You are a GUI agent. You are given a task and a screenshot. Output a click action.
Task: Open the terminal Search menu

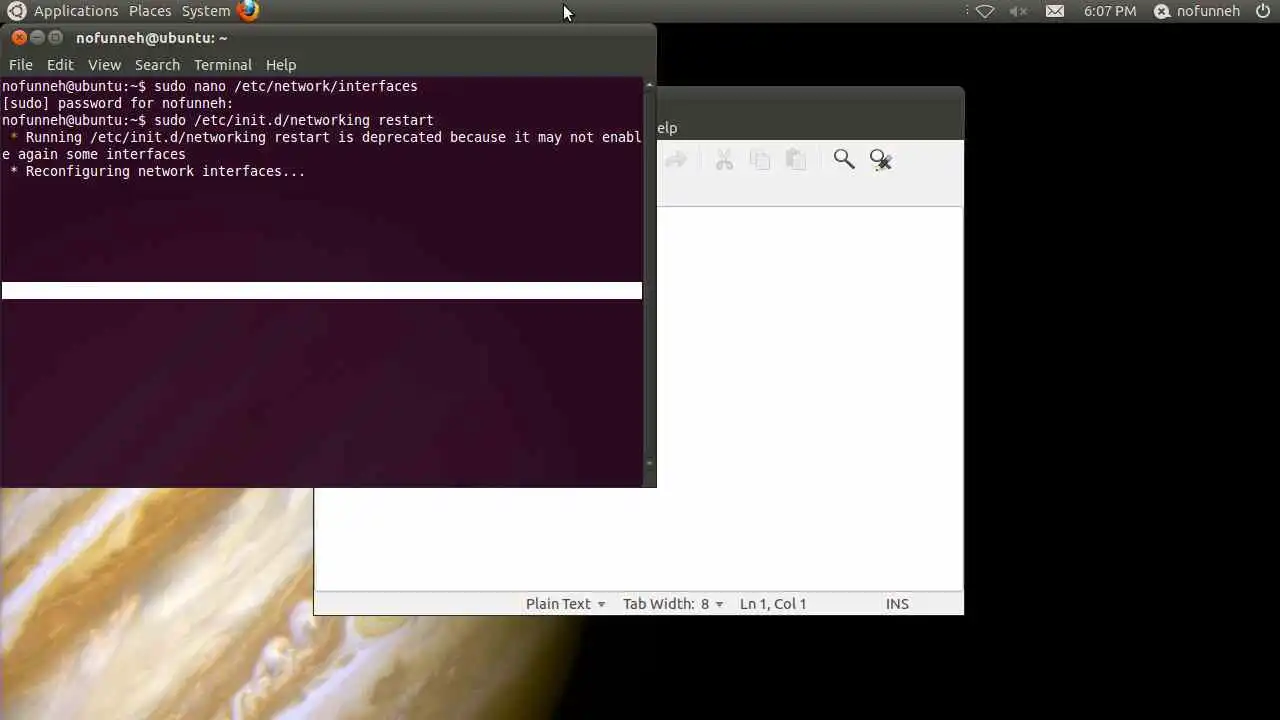tap(157, 65)
